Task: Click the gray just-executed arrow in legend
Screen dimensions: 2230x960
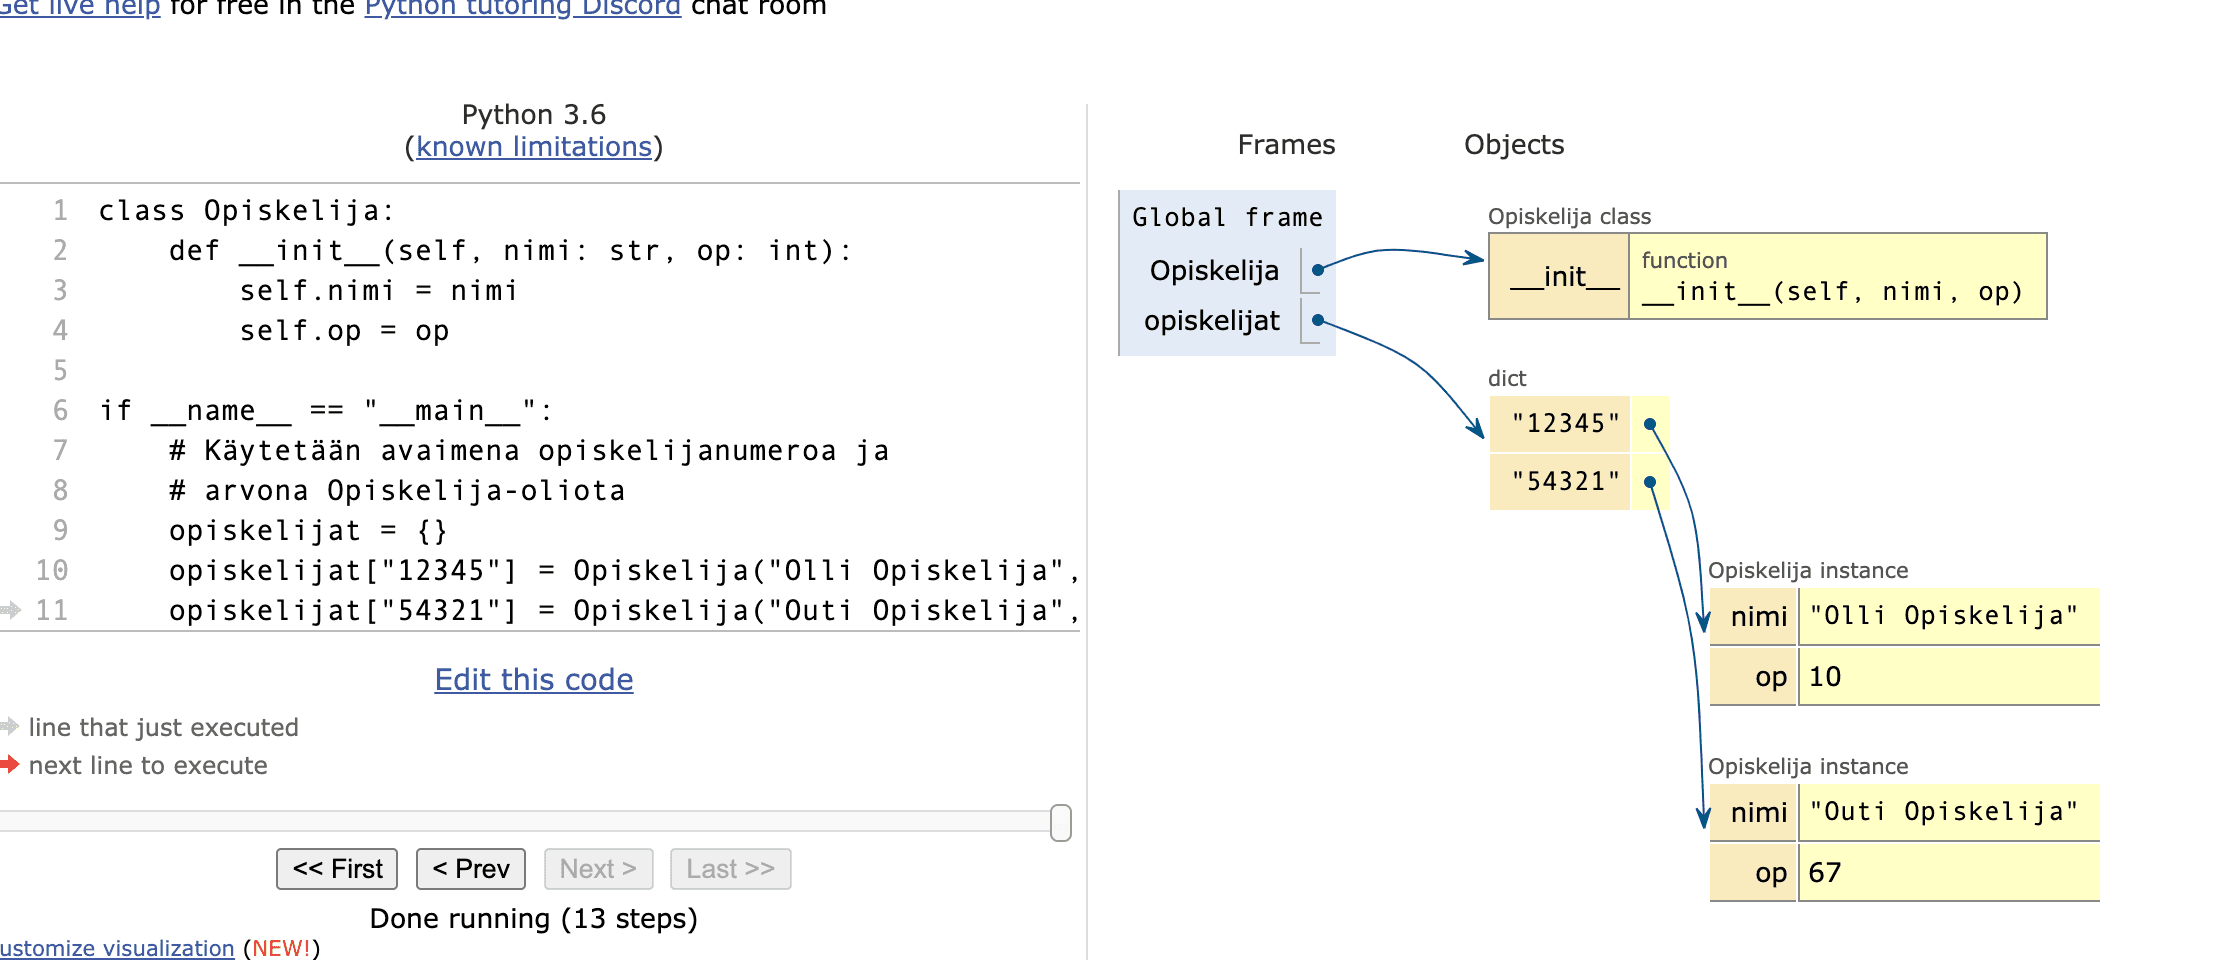Action: 10,726
